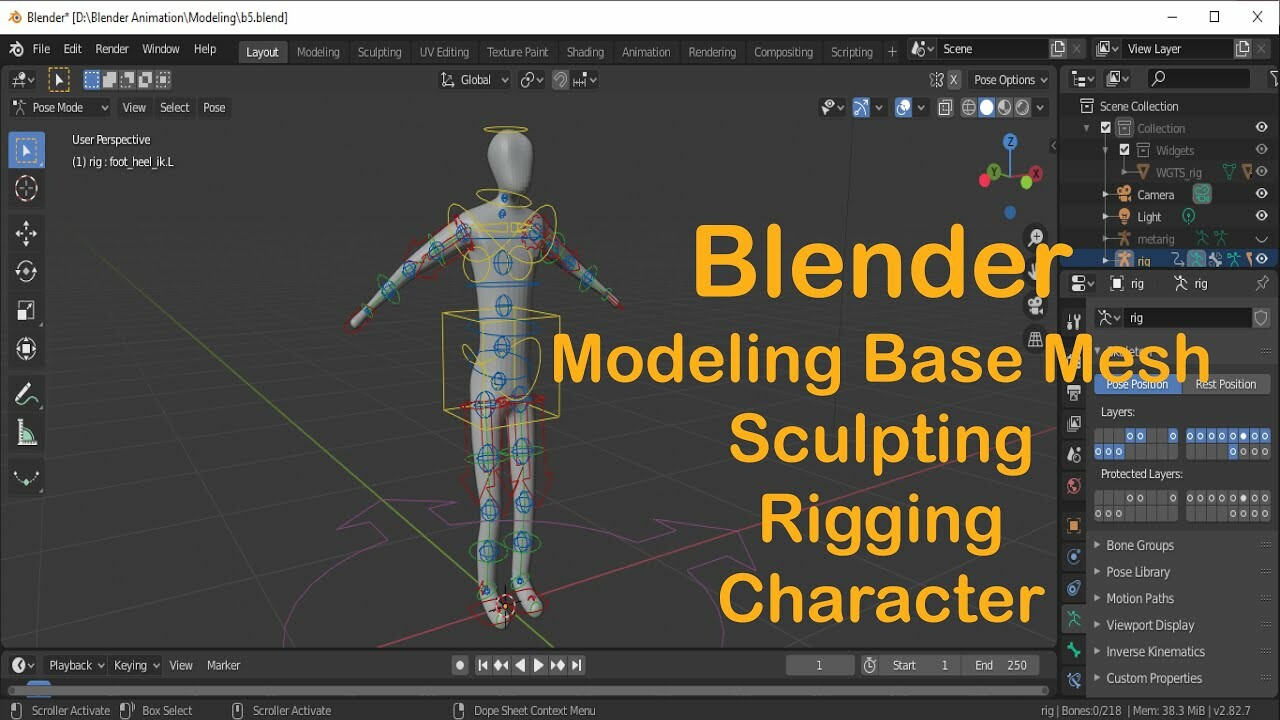Expand the Pose Library panel

[1138, 572]
